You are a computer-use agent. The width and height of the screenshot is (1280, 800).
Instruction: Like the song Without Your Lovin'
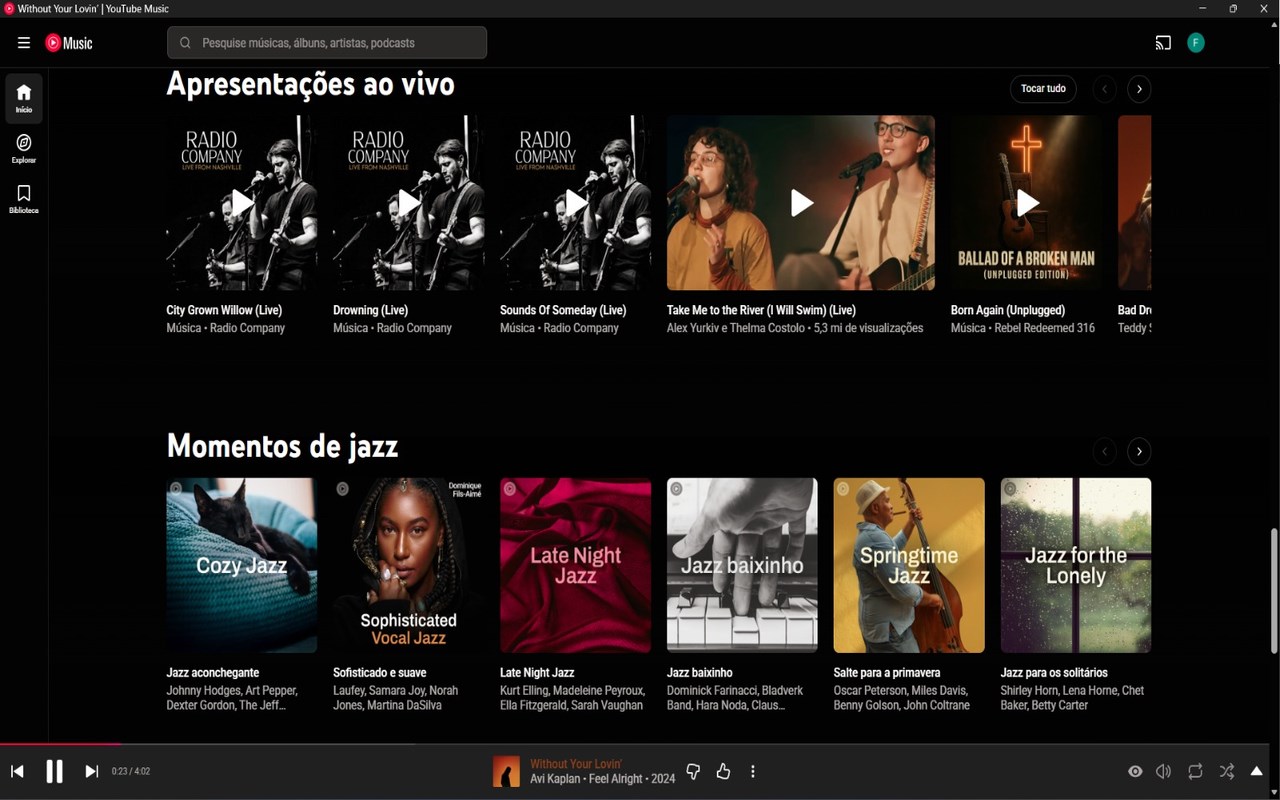[x=723, y=771]
